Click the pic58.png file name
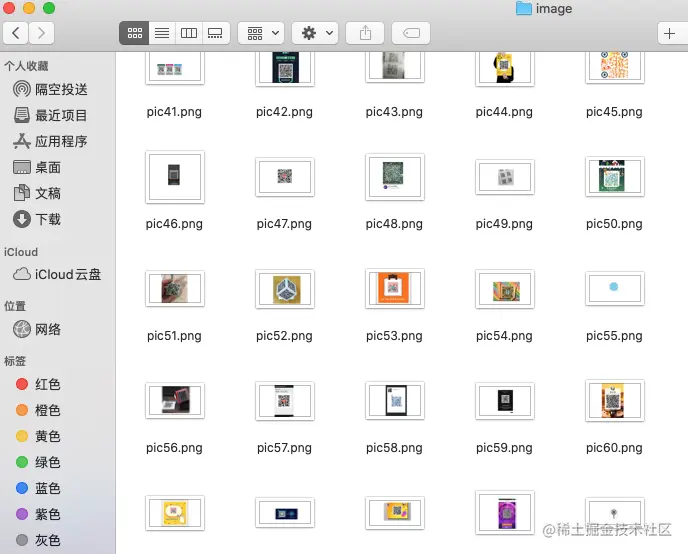Viewport: 688px width, 554px height. (394, 448)
